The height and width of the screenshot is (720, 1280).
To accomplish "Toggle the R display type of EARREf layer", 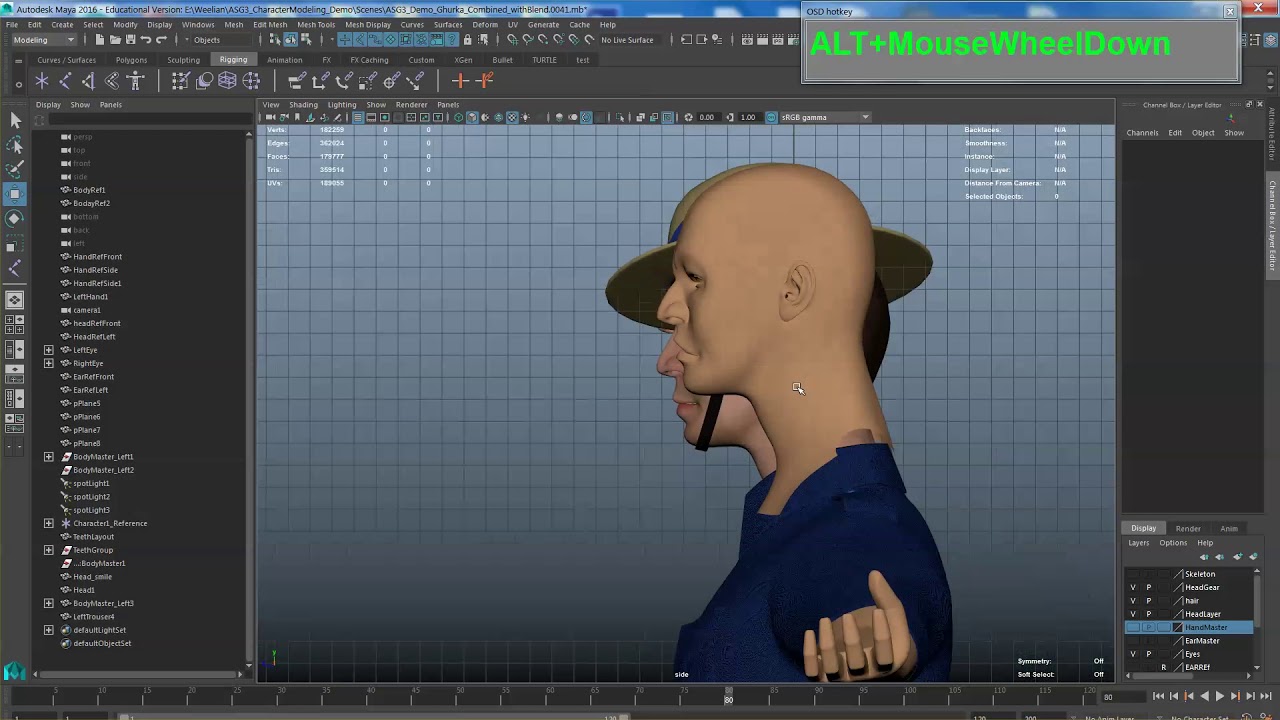I will [x=1163, y=667].
